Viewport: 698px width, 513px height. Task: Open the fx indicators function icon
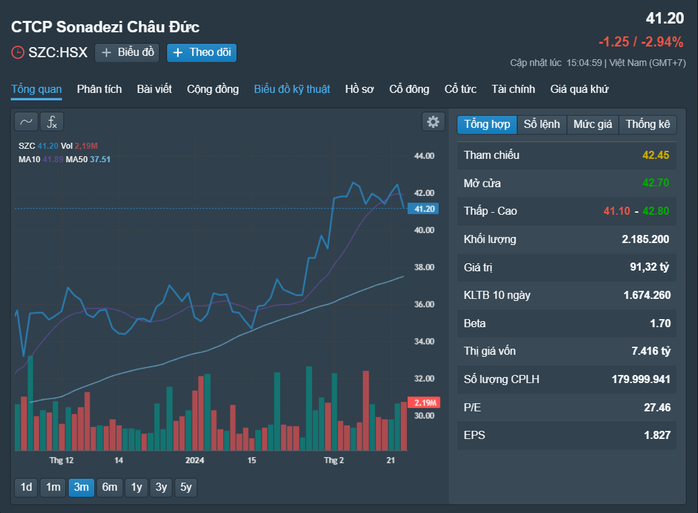click(52, 122)
